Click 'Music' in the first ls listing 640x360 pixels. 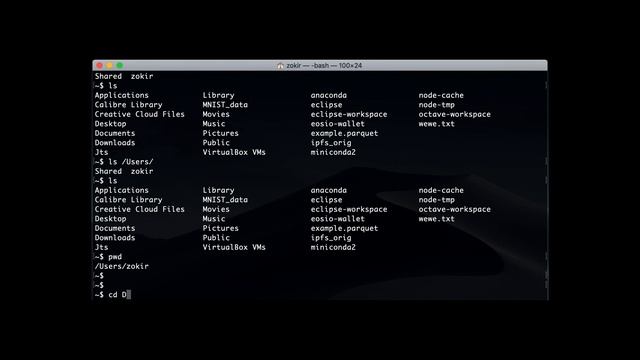(x=214, y=124)
